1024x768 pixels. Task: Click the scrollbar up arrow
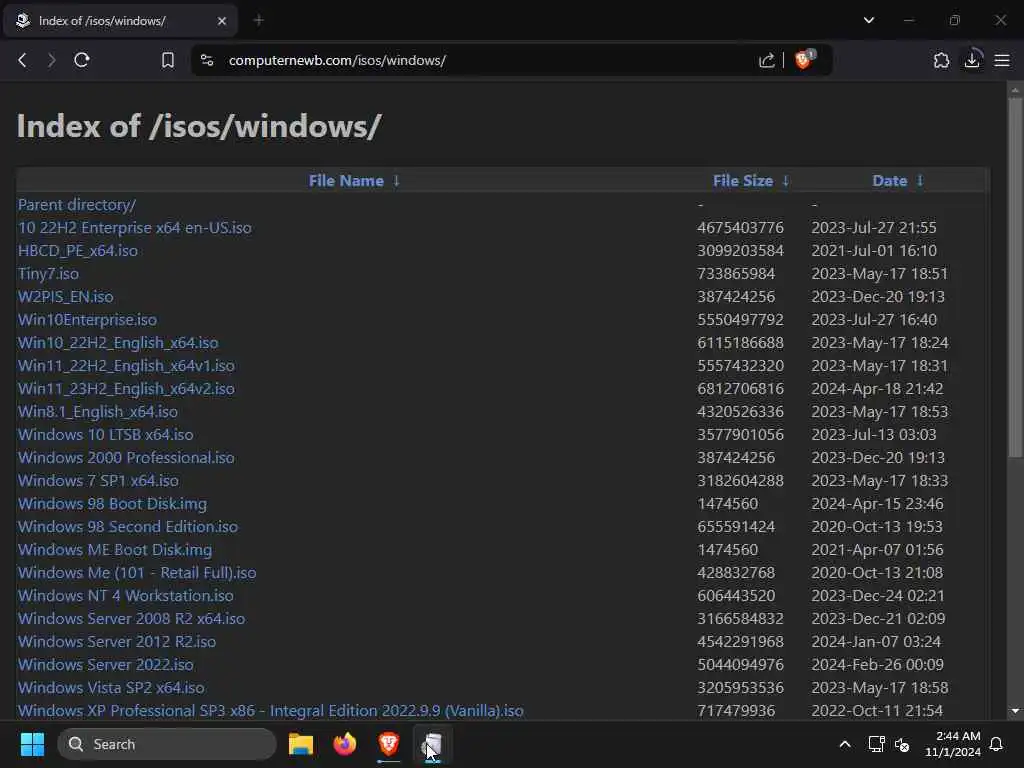[x=1015, y=89]
